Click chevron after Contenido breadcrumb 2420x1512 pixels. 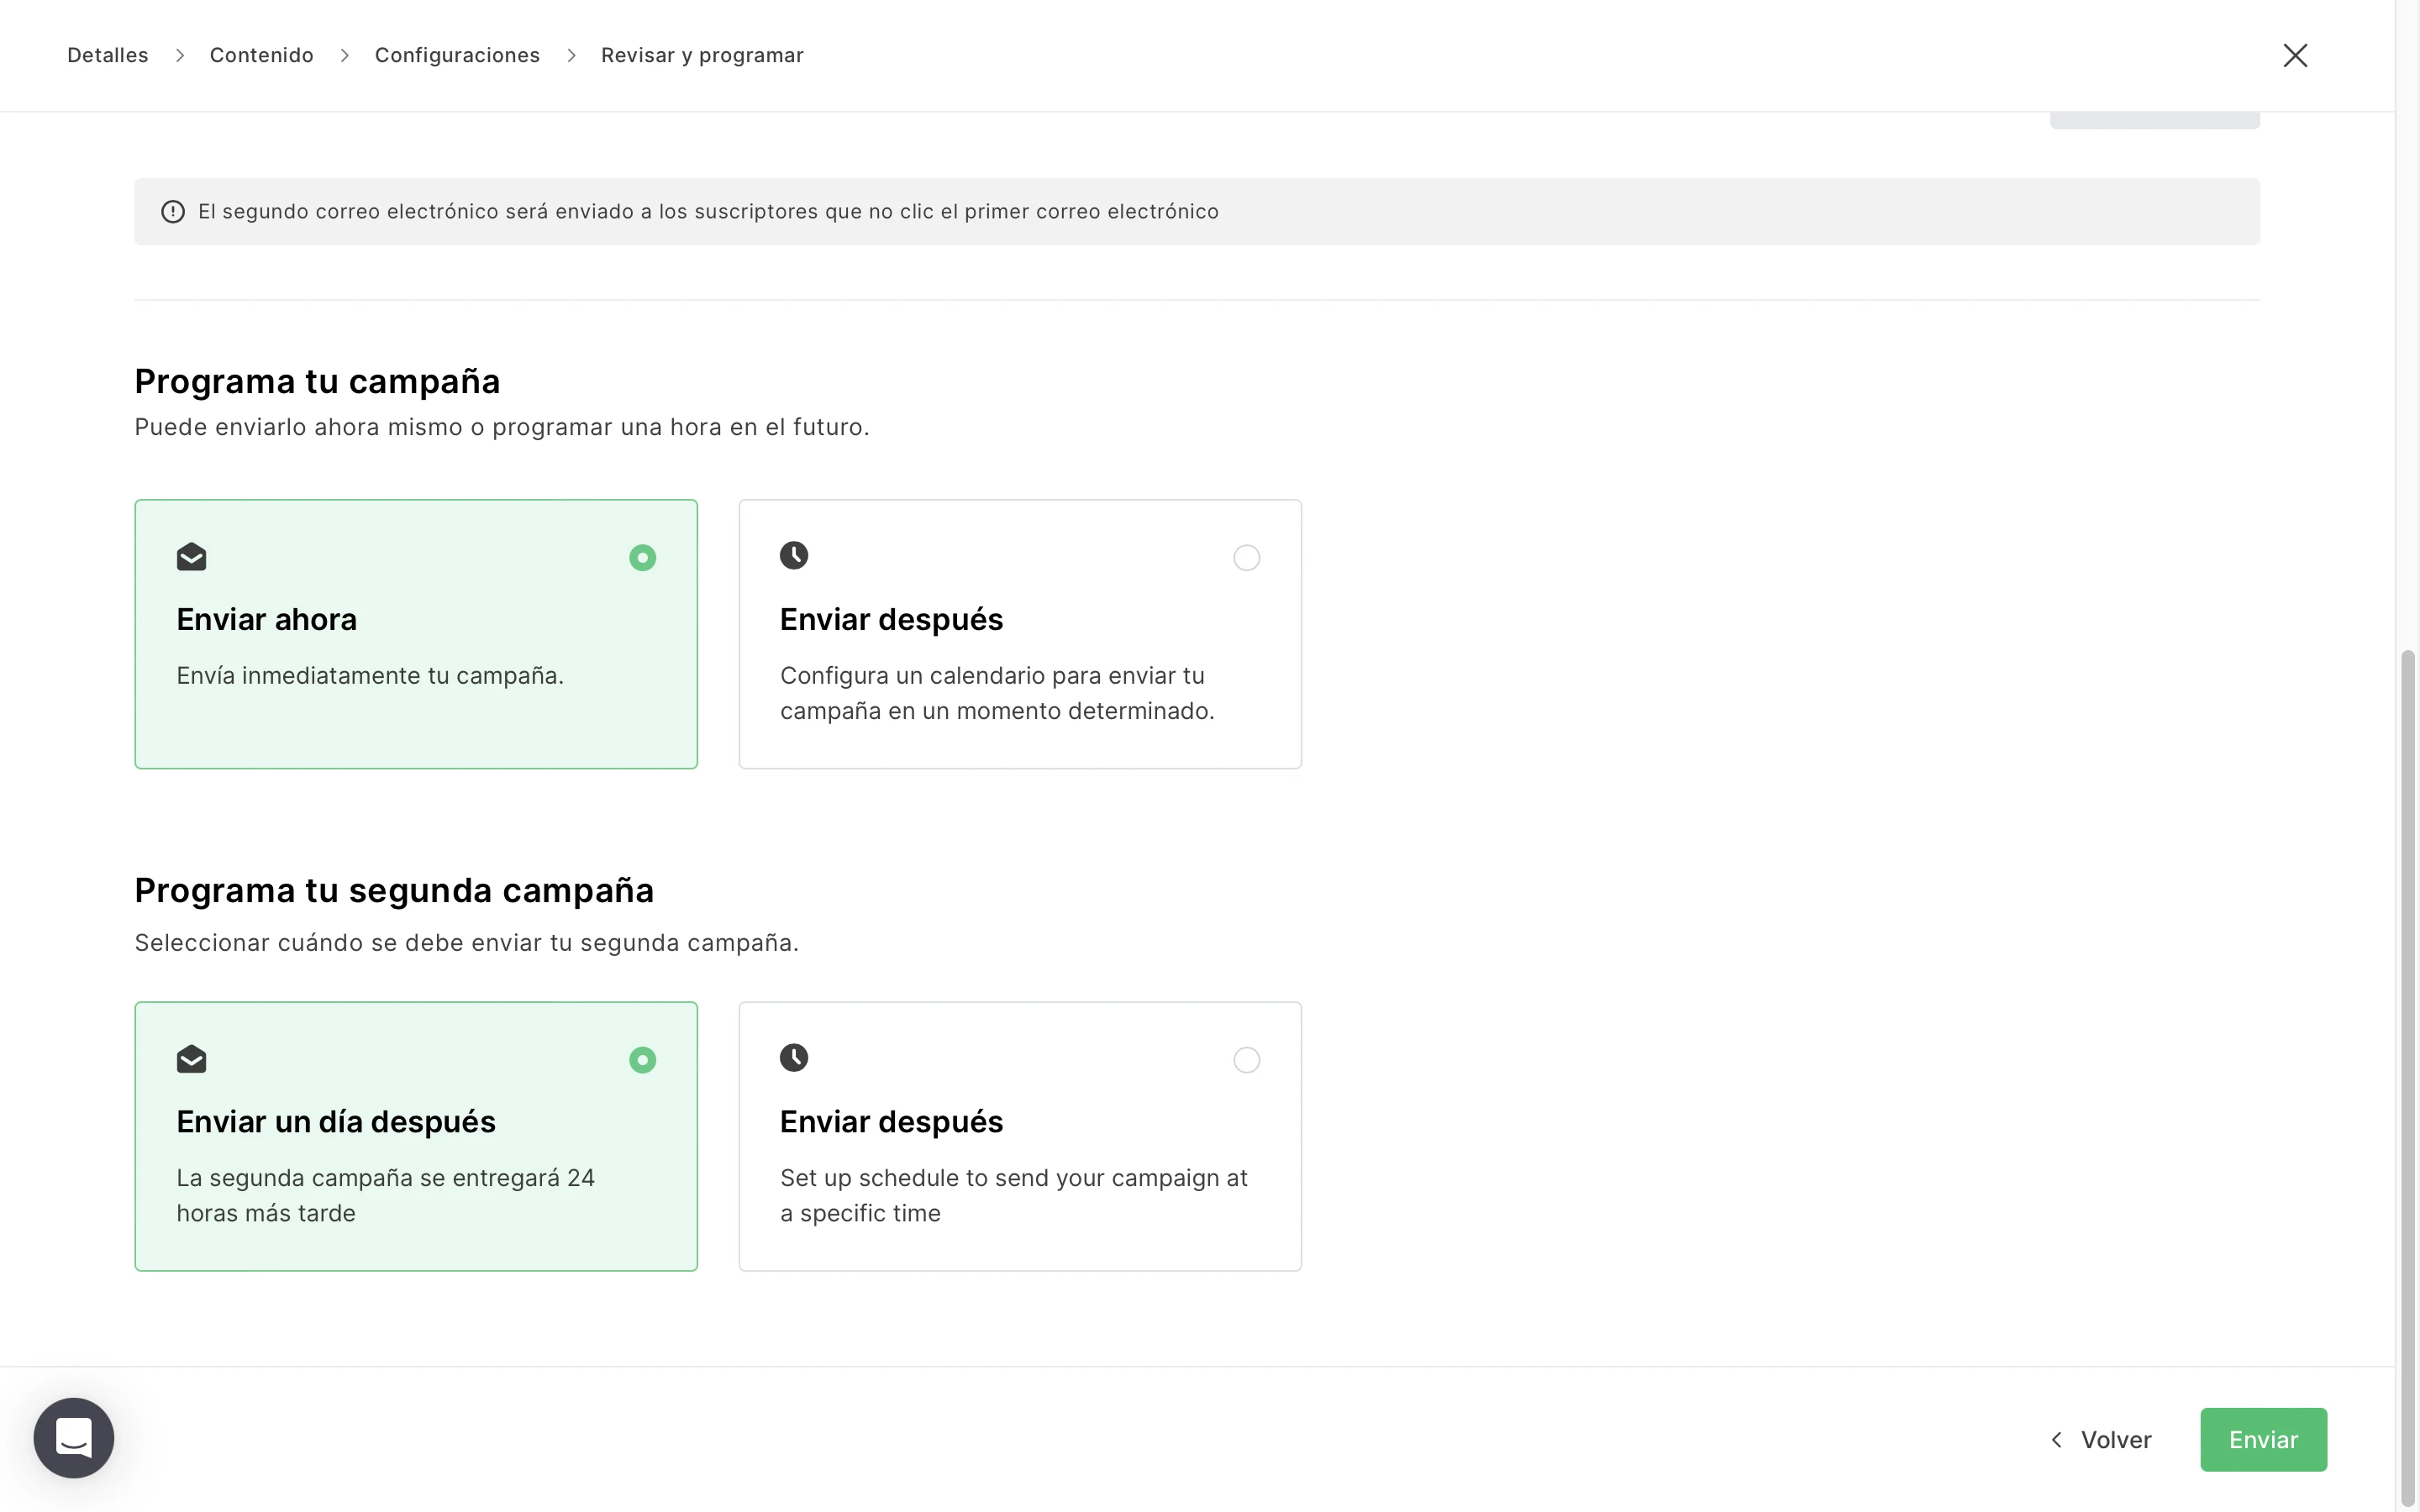(345, 56)
